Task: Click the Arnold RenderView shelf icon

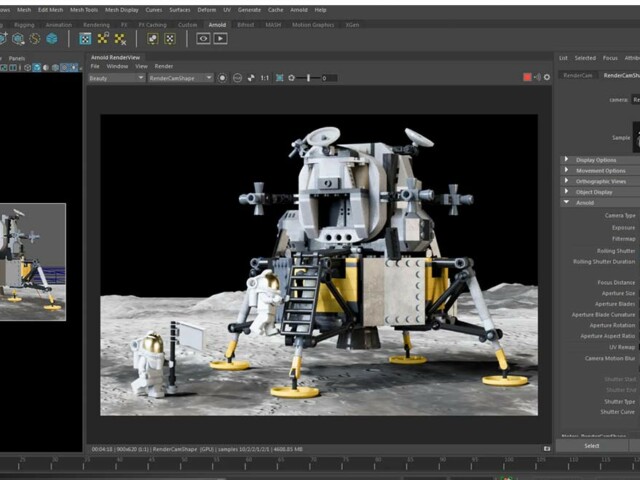Action: click(203, 38)
